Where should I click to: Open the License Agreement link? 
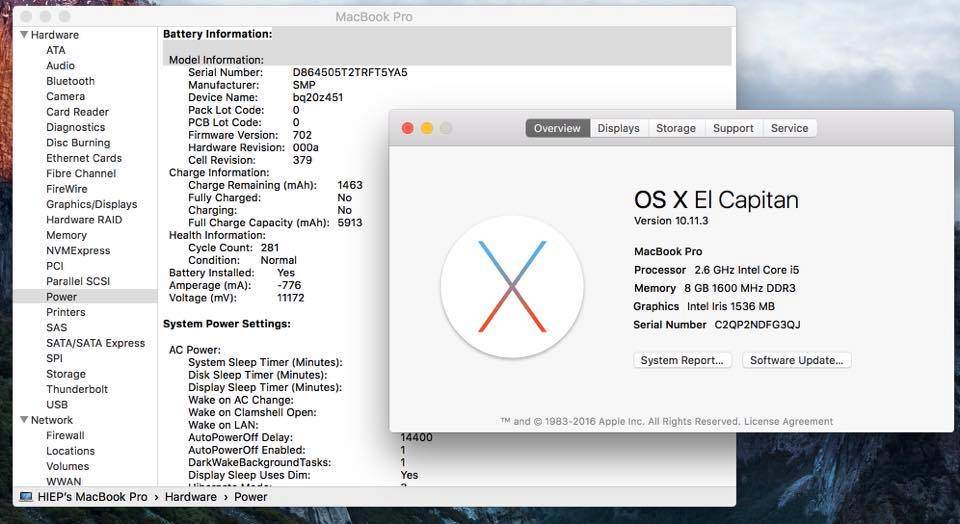coord(789,421)
